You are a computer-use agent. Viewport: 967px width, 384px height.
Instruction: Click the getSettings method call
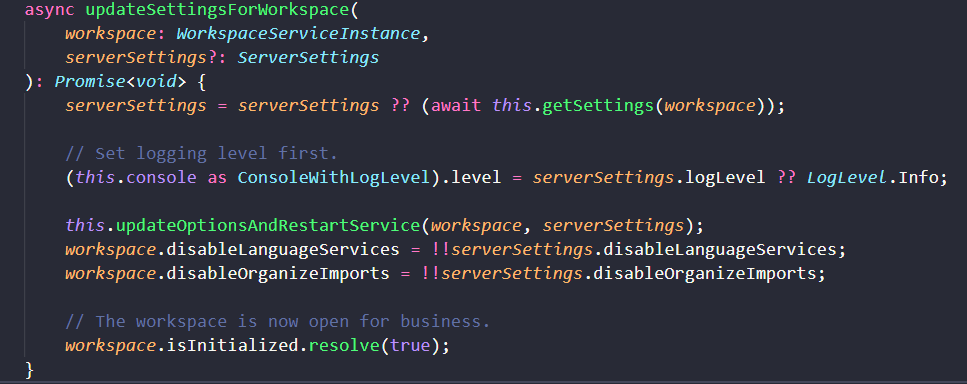click(598, 105)
